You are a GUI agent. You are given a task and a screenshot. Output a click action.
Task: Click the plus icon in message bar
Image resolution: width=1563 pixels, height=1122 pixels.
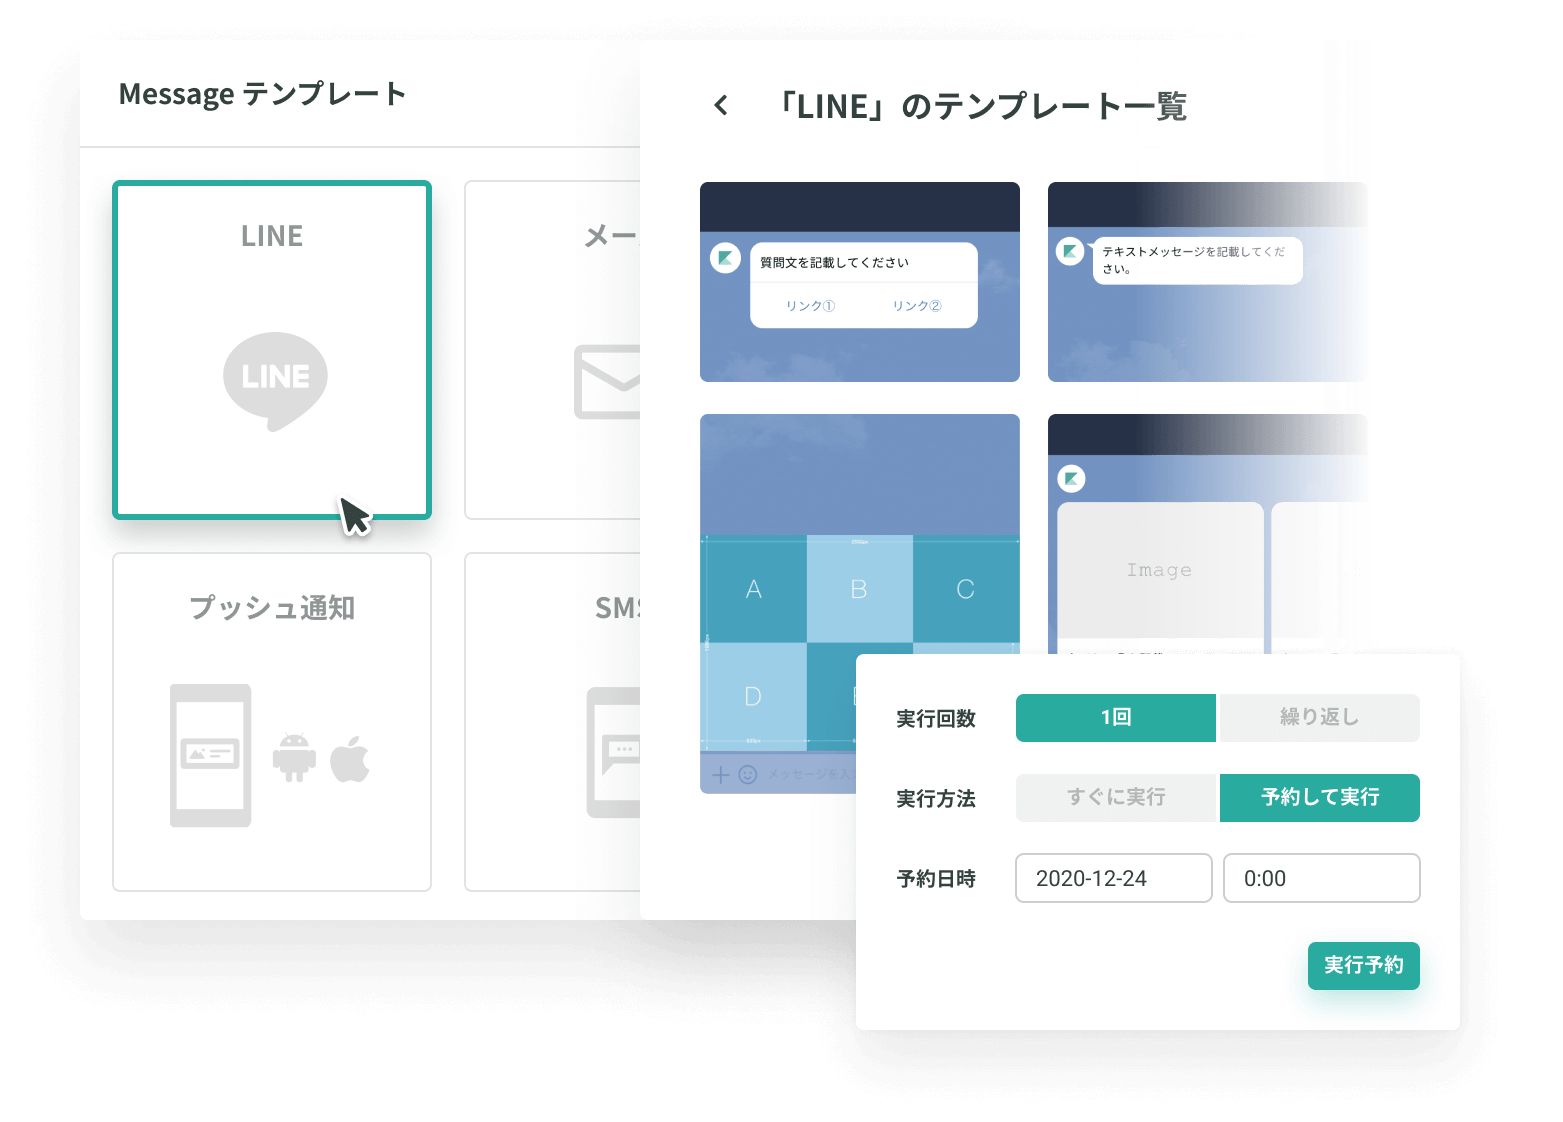point(720,775)
